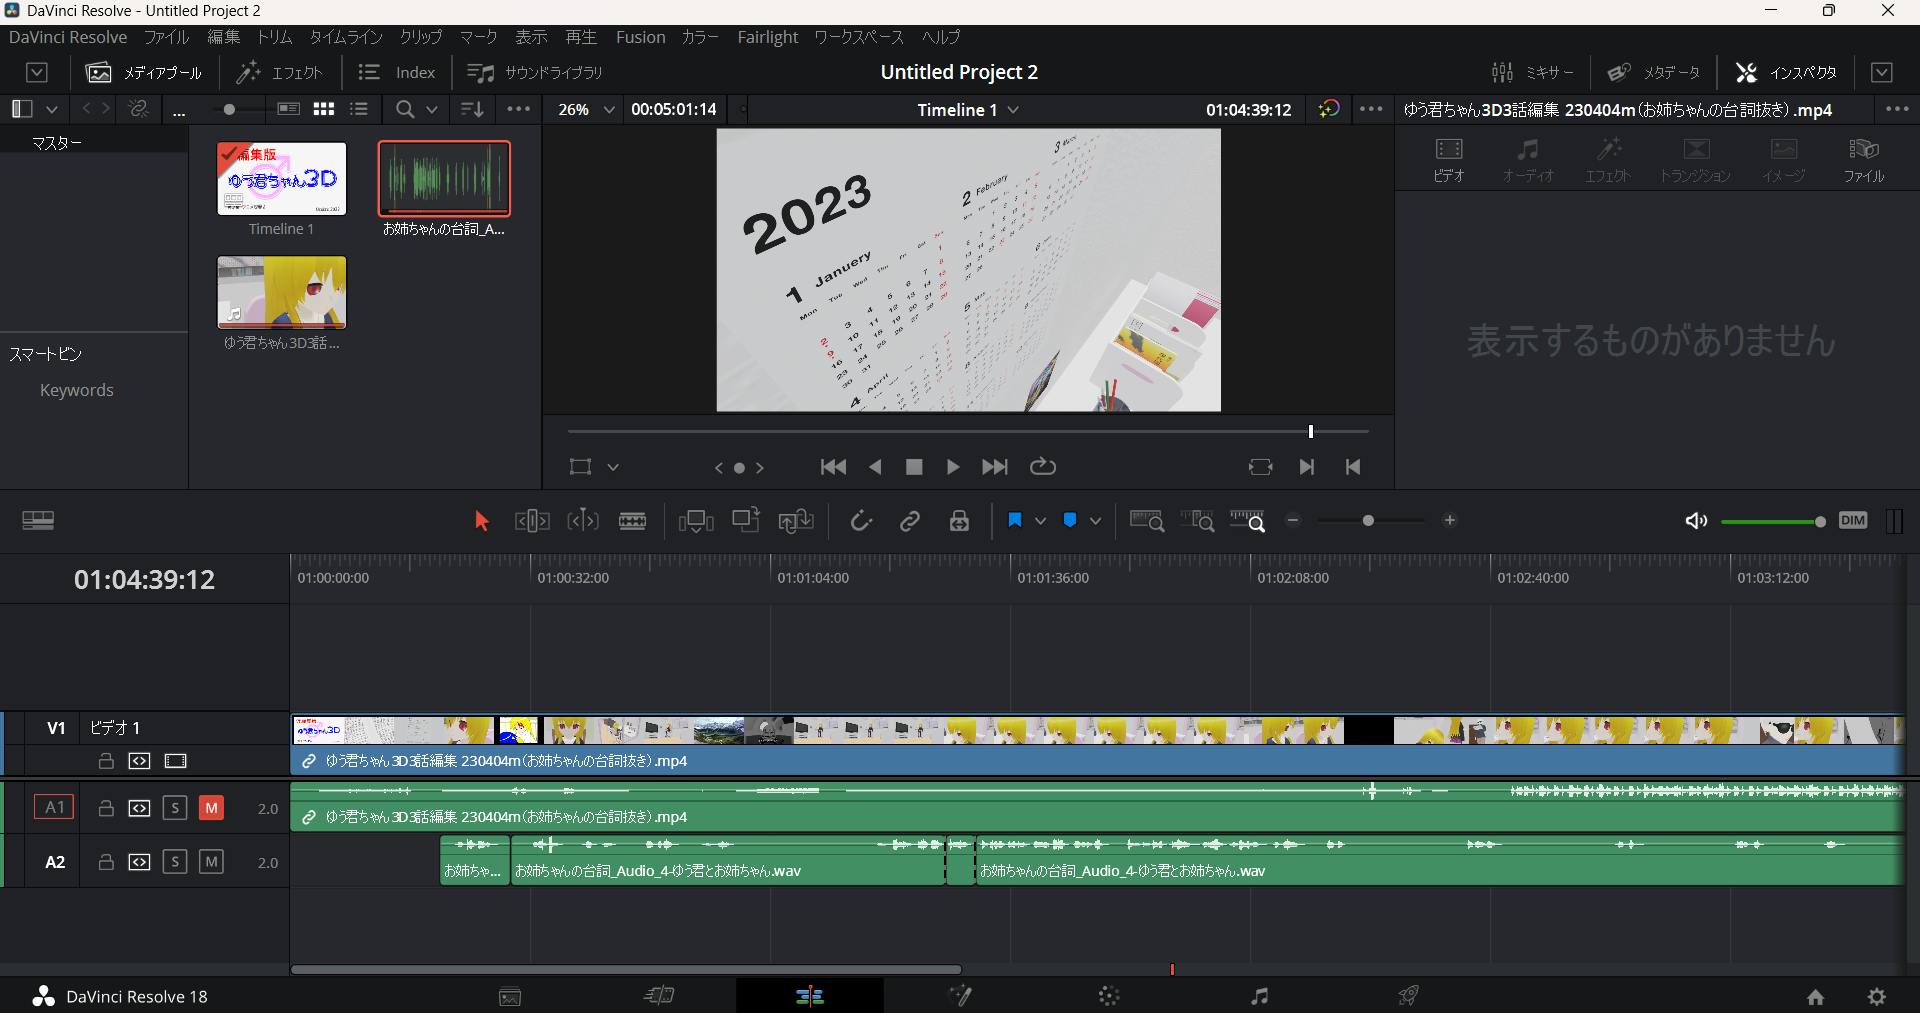The width and height of the screenshot is (1920, 1013).
Task: Click viewer stop button
Action: click(x=914, y=467)
